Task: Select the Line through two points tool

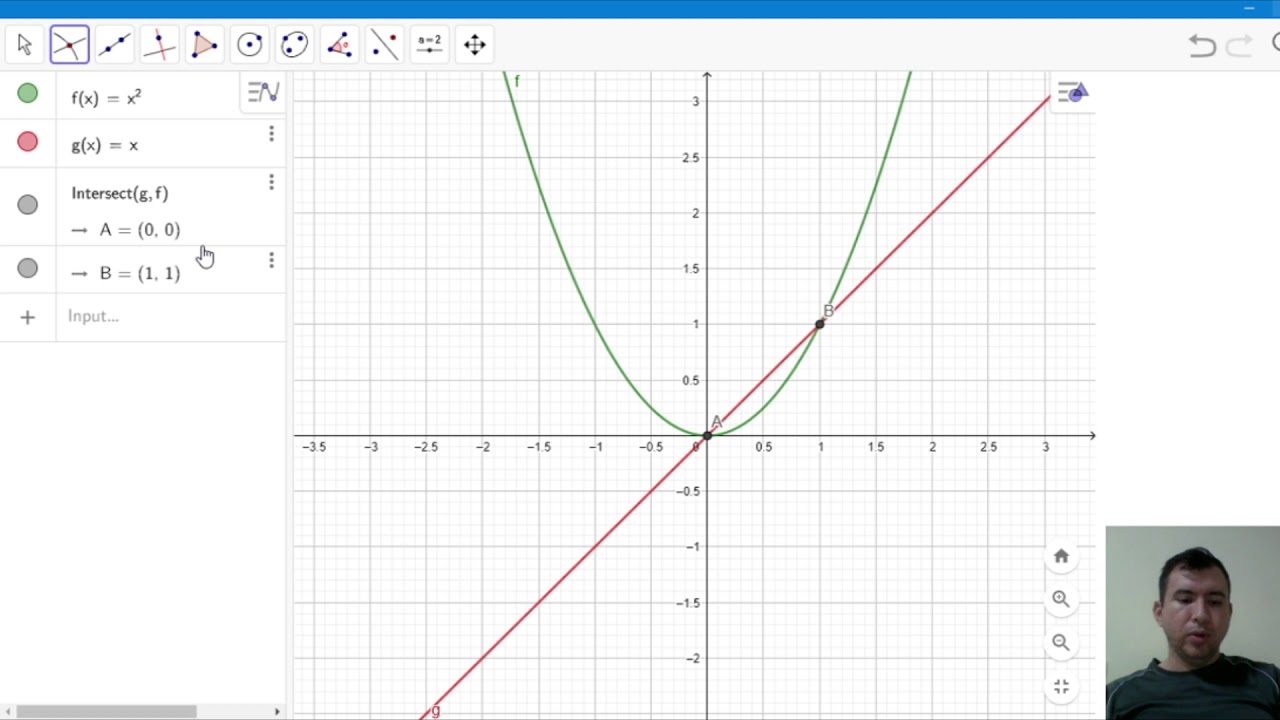Action: coord(115,45)
